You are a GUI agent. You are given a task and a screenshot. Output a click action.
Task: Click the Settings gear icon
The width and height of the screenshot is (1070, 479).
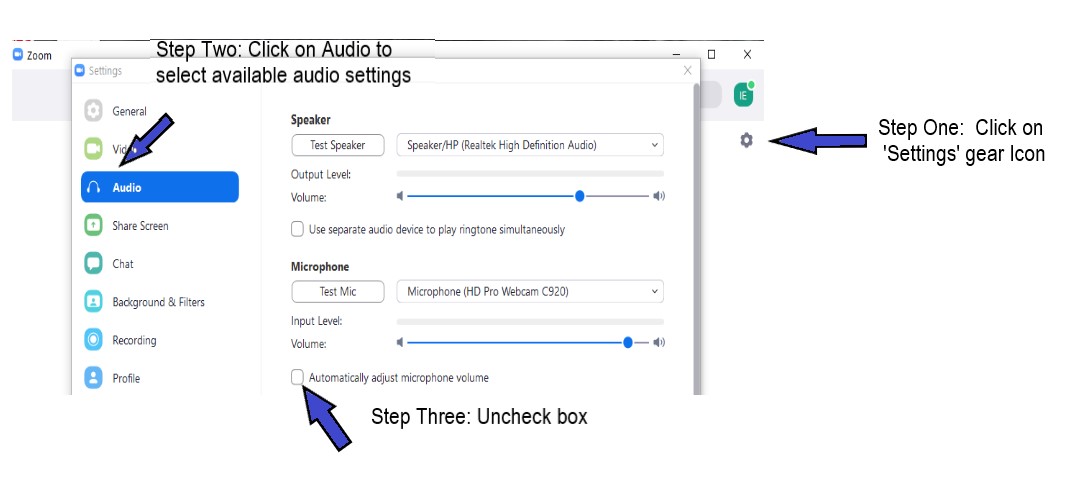(746, 140)
